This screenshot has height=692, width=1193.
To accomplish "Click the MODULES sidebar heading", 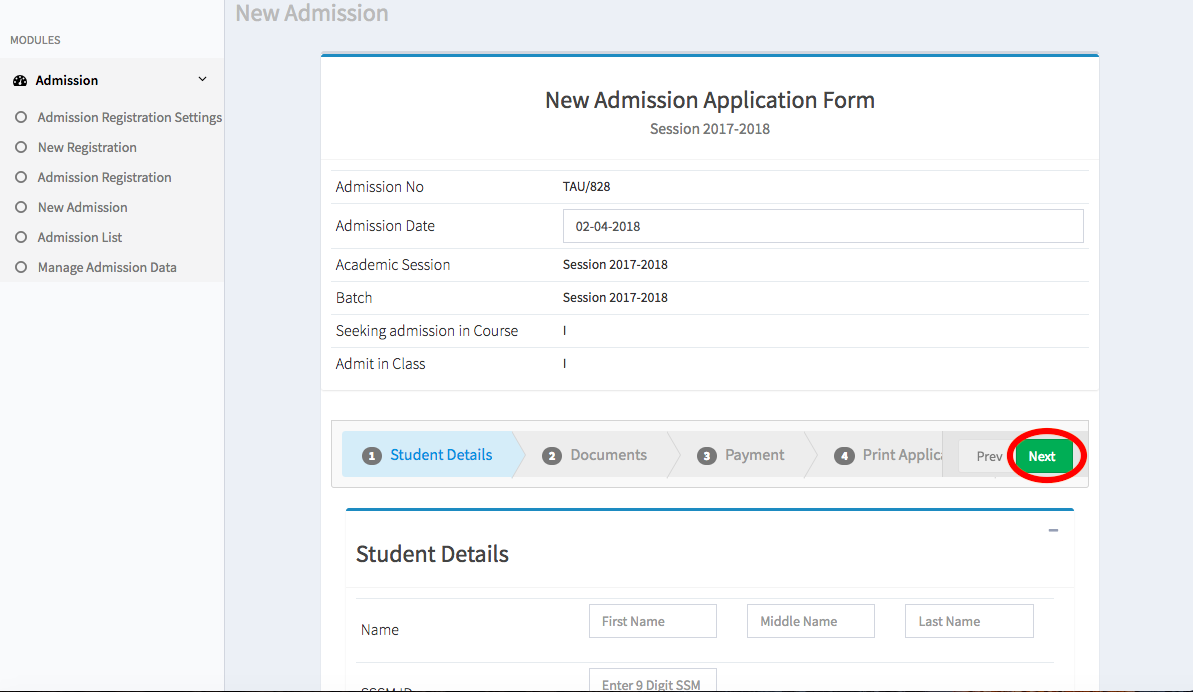I will pyautogui.click(x=35, y=40).
